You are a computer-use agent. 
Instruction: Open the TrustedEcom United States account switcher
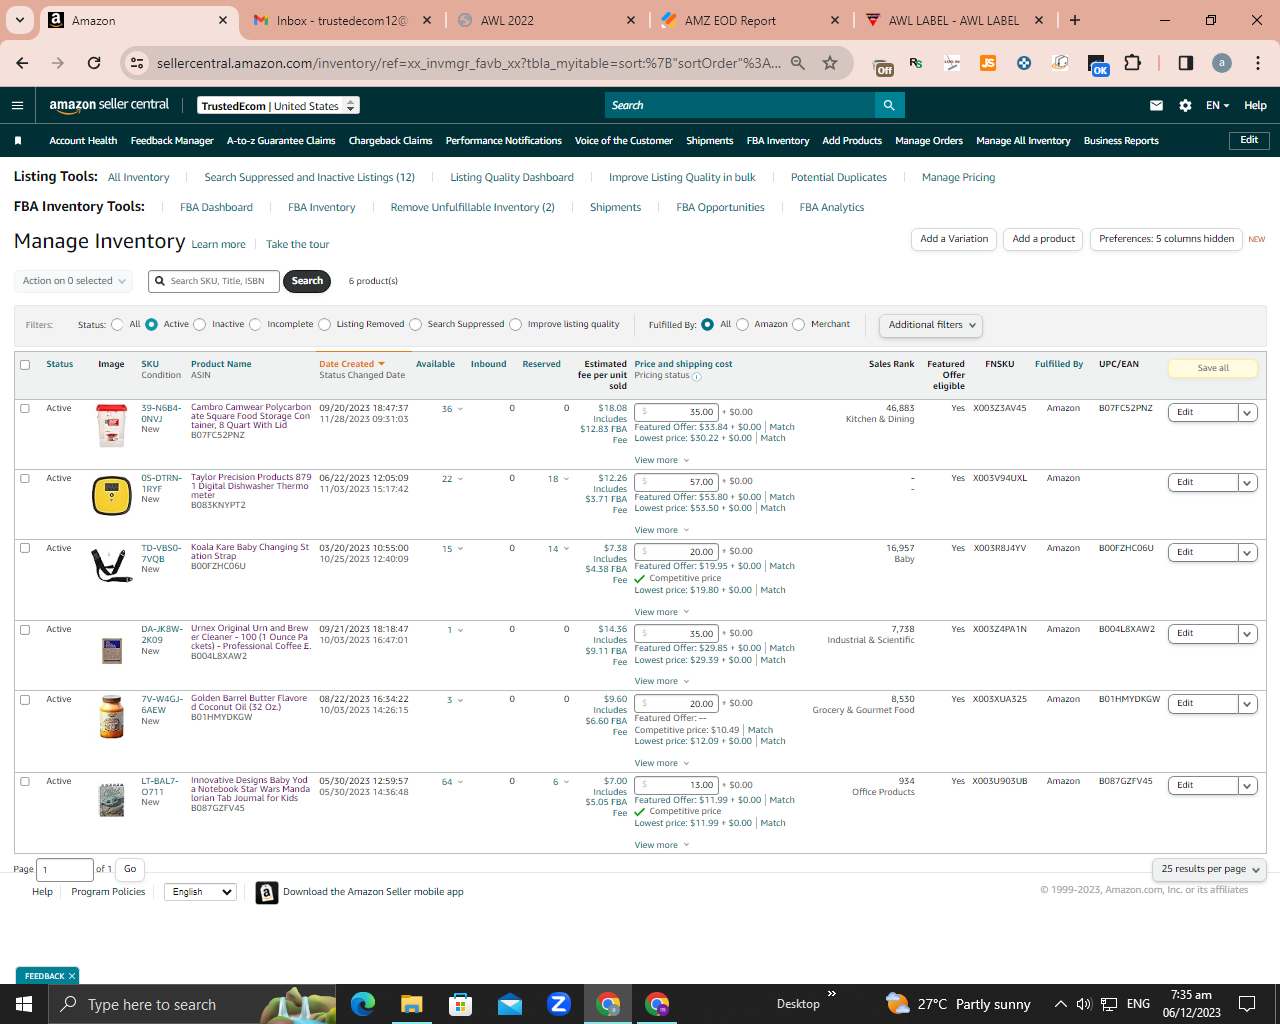point(278,106)
